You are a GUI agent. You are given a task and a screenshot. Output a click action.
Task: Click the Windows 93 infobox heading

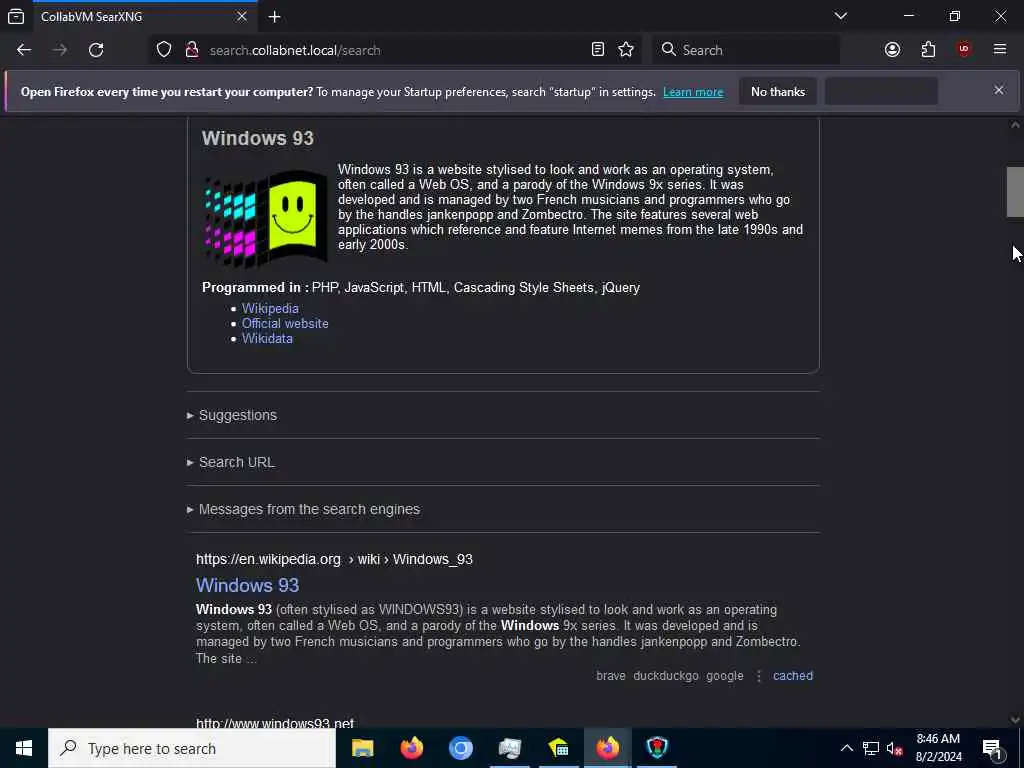[x=258, y=138]
